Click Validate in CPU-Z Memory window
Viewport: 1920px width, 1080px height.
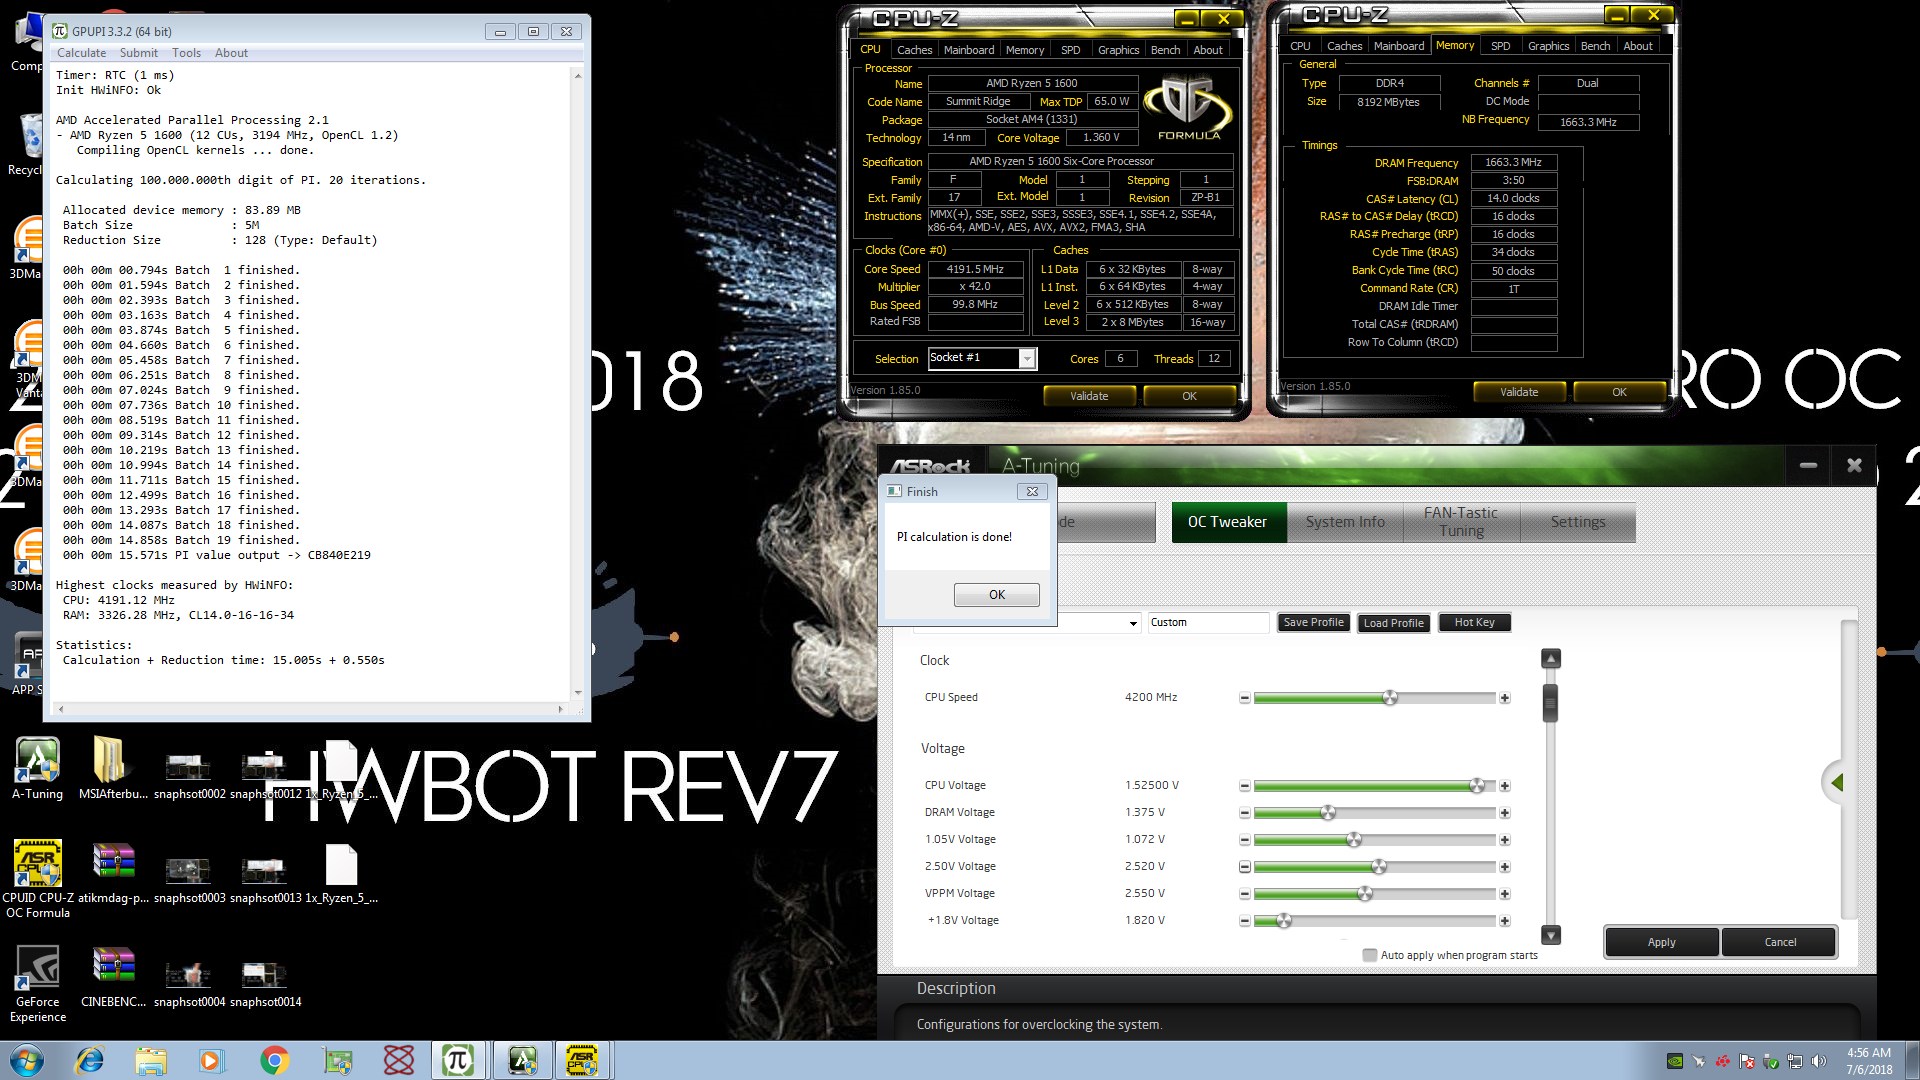click(x=1519, y=392)
